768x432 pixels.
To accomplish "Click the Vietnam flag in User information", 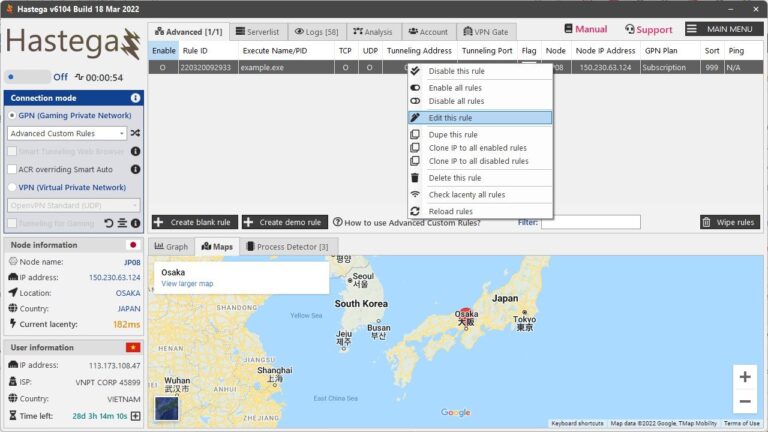I will [x=133, y=347].
